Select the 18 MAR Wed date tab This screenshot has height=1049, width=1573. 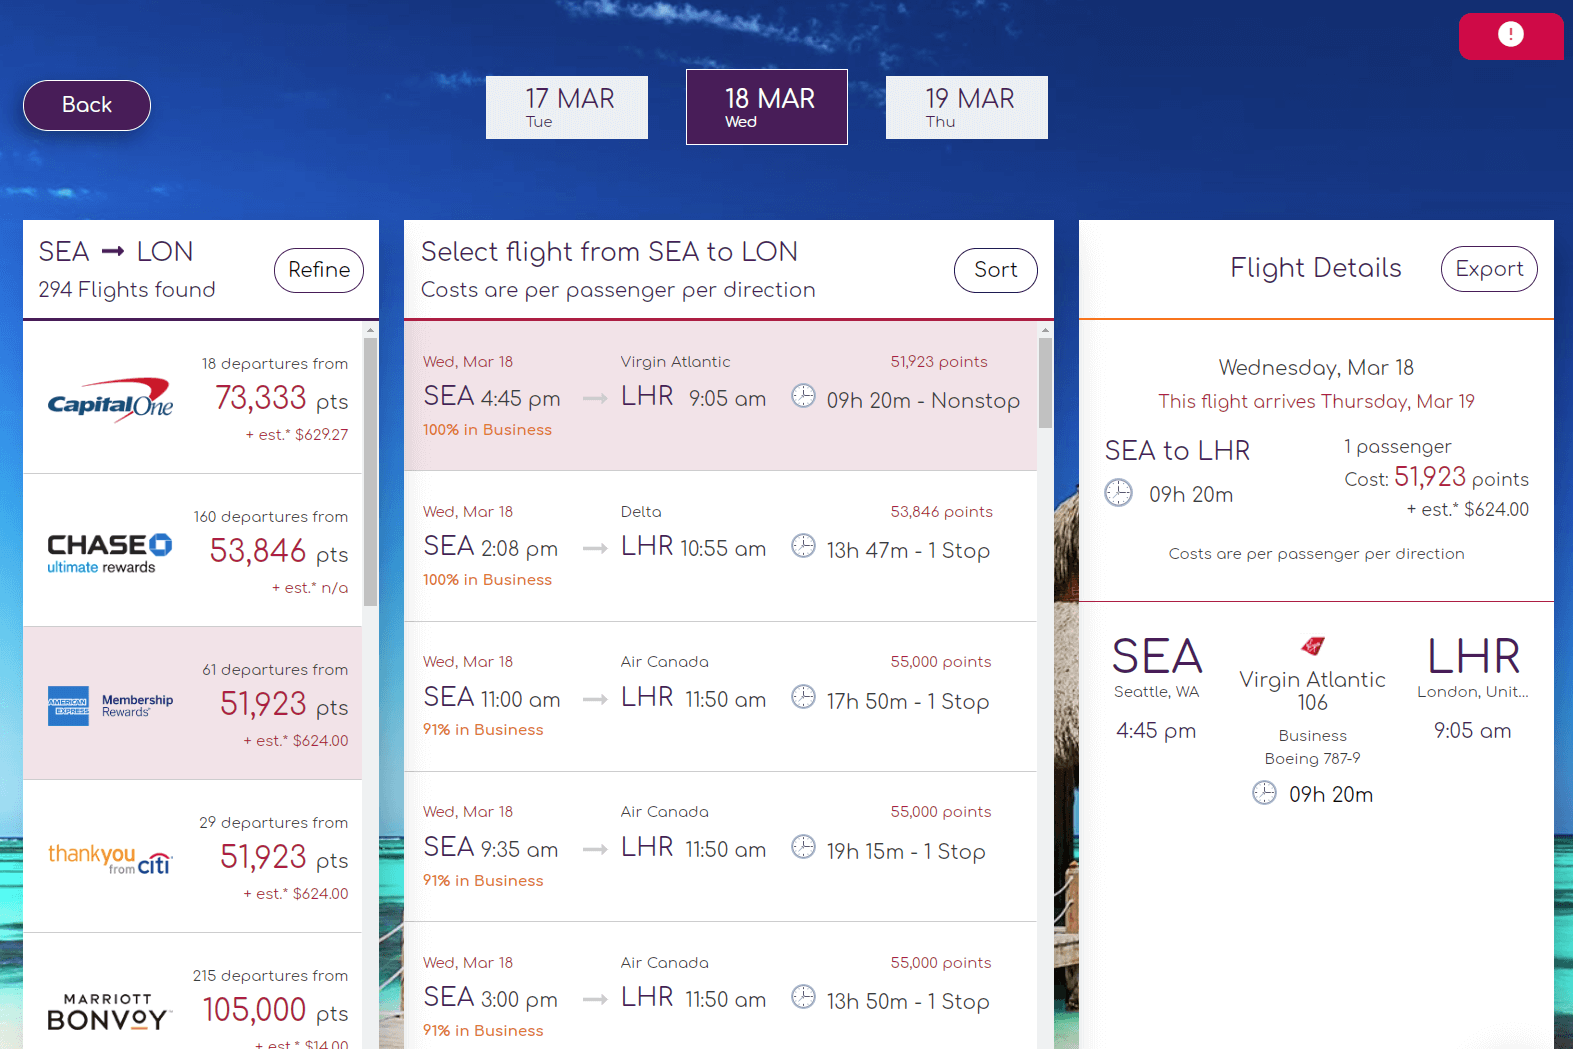click(767, 107)
